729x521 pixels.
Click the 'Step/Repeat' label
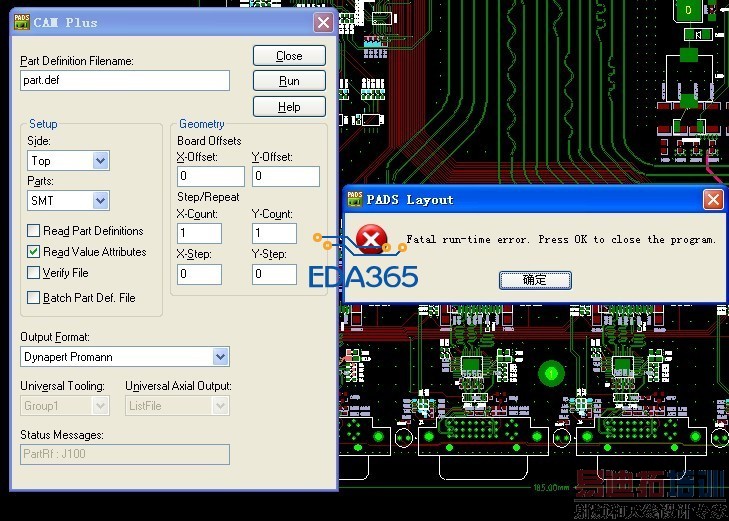tap(208, 197)
